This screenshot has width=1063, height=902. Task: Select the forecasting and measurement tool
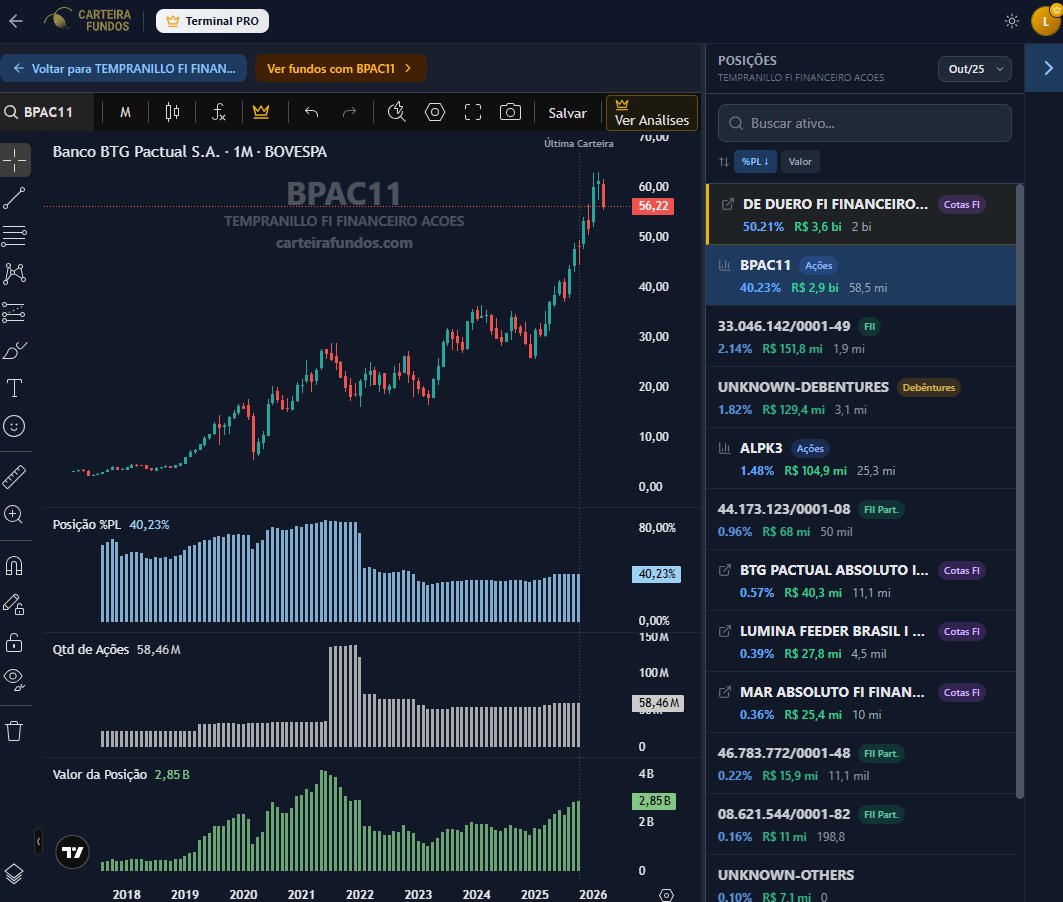(x=15, y=312)
